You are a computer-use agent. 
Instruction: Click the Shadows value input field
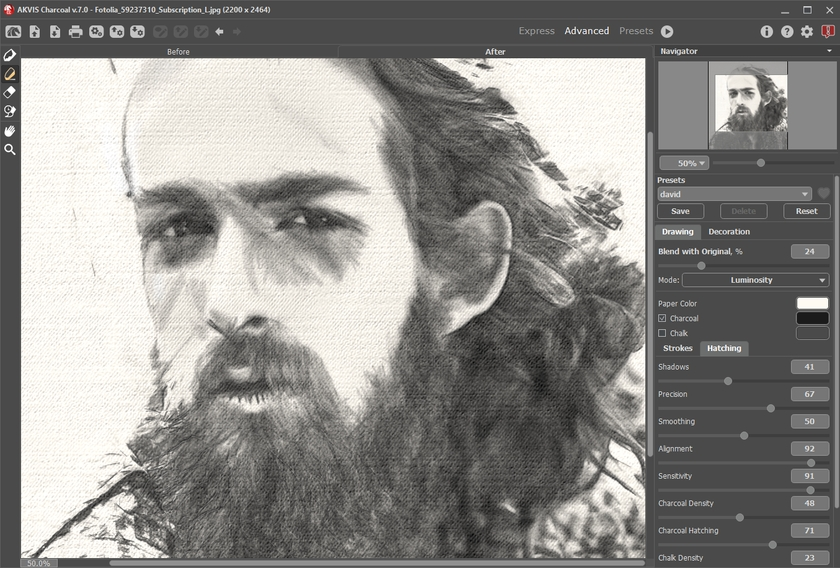[809, 367]
